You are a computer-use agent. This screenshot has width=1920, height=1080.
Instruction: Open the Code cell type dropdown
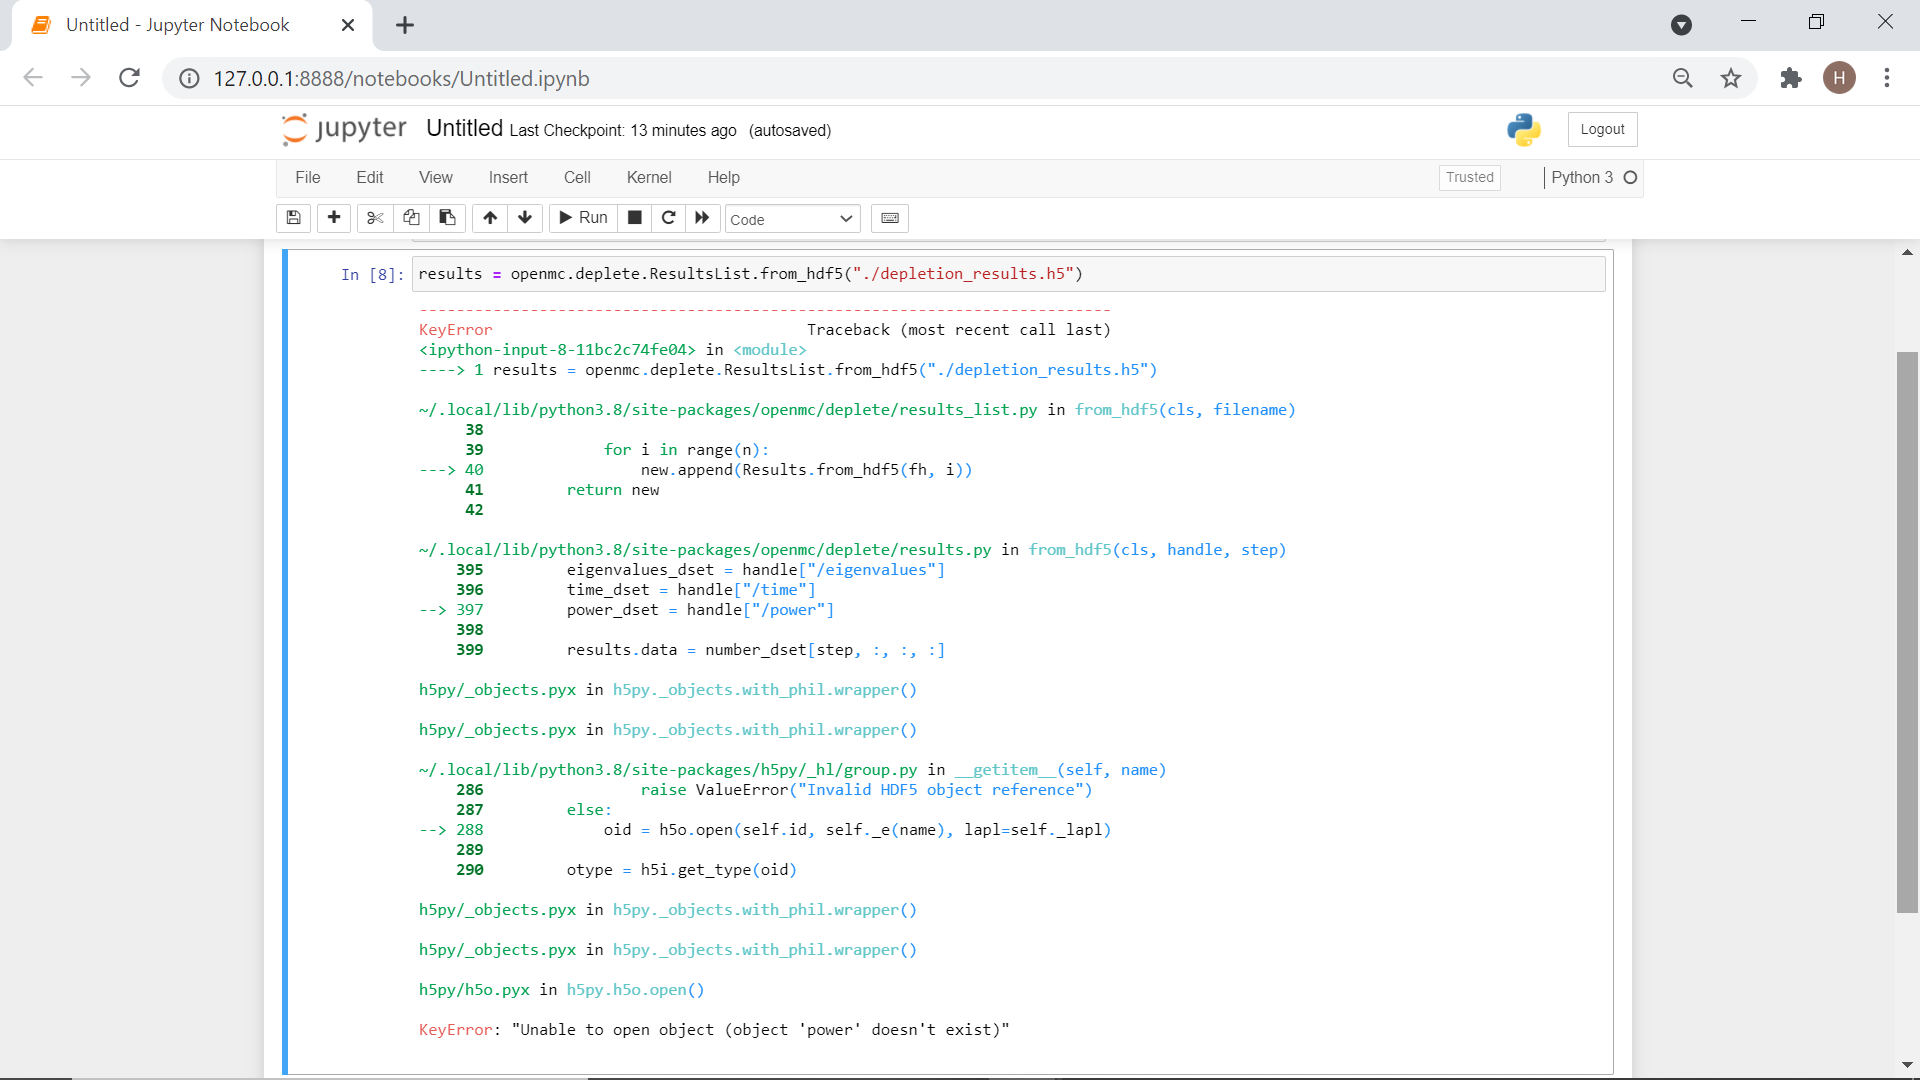click(791, 219)
